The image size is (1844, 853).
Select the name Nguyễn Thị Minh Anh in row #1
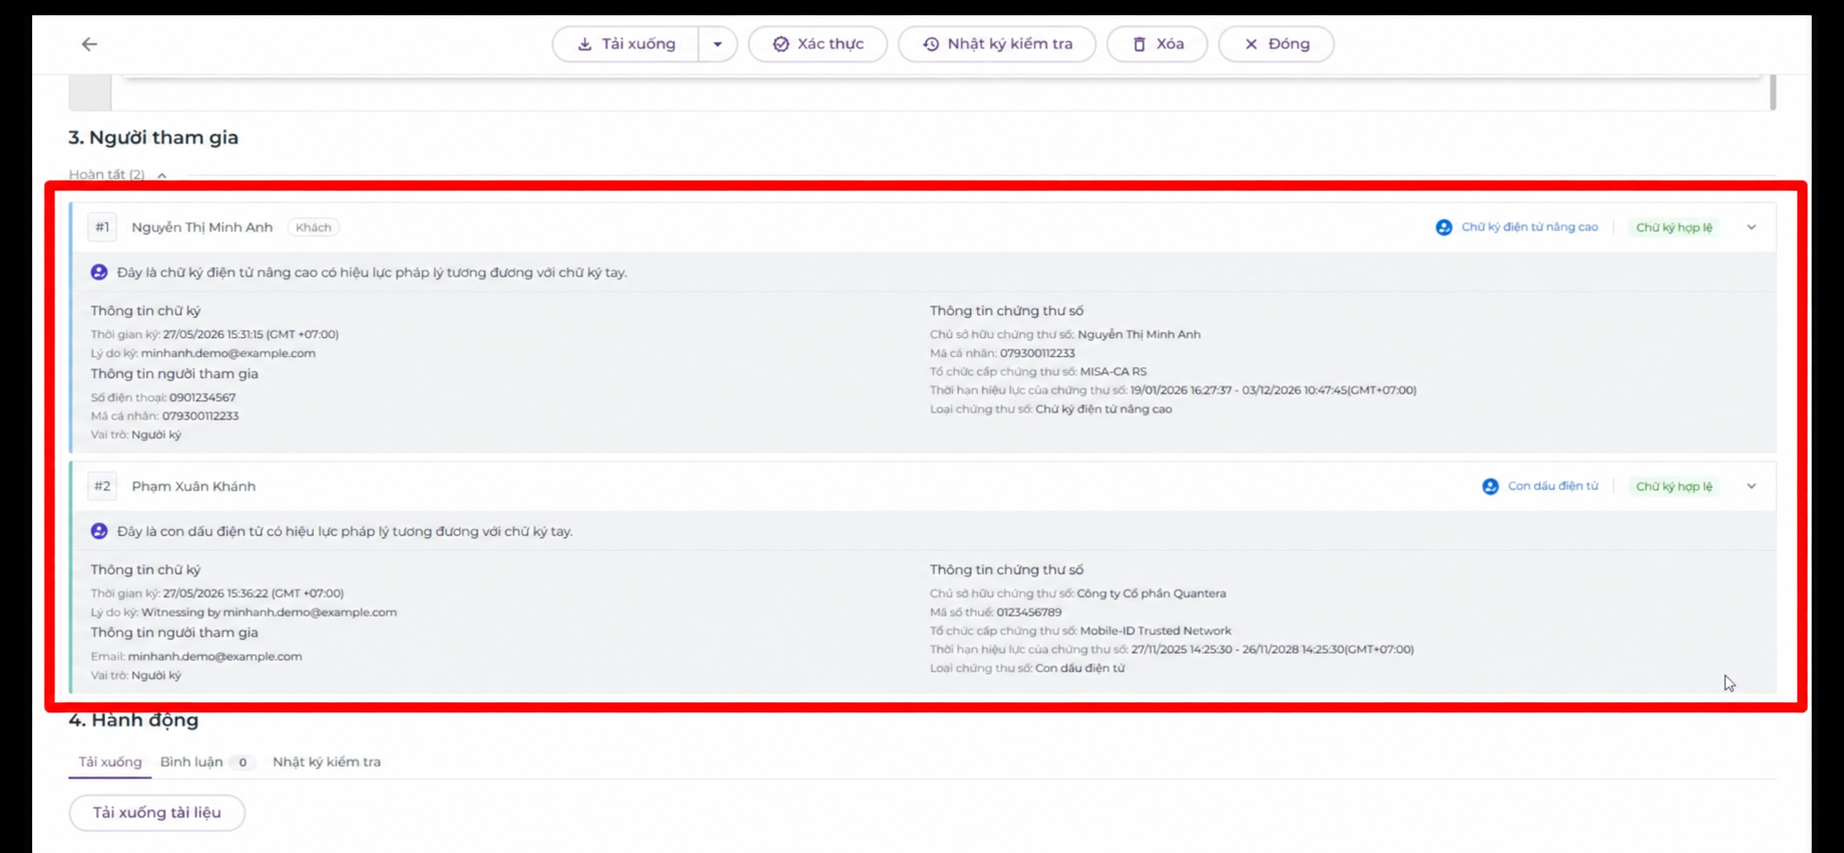[x=202, y=227]
